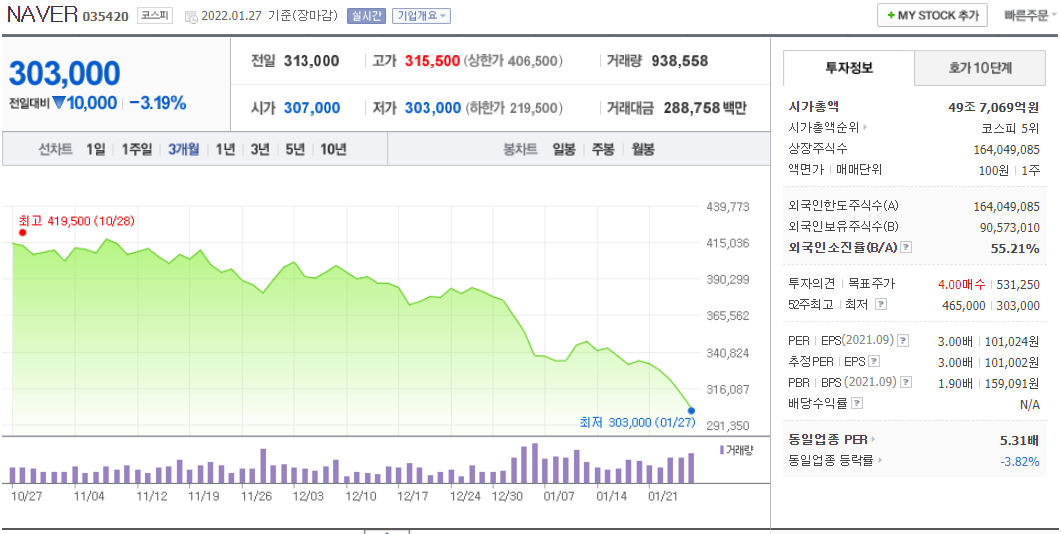Click the 외국인보유주식수 90,573,010 value

(1010, 227)
